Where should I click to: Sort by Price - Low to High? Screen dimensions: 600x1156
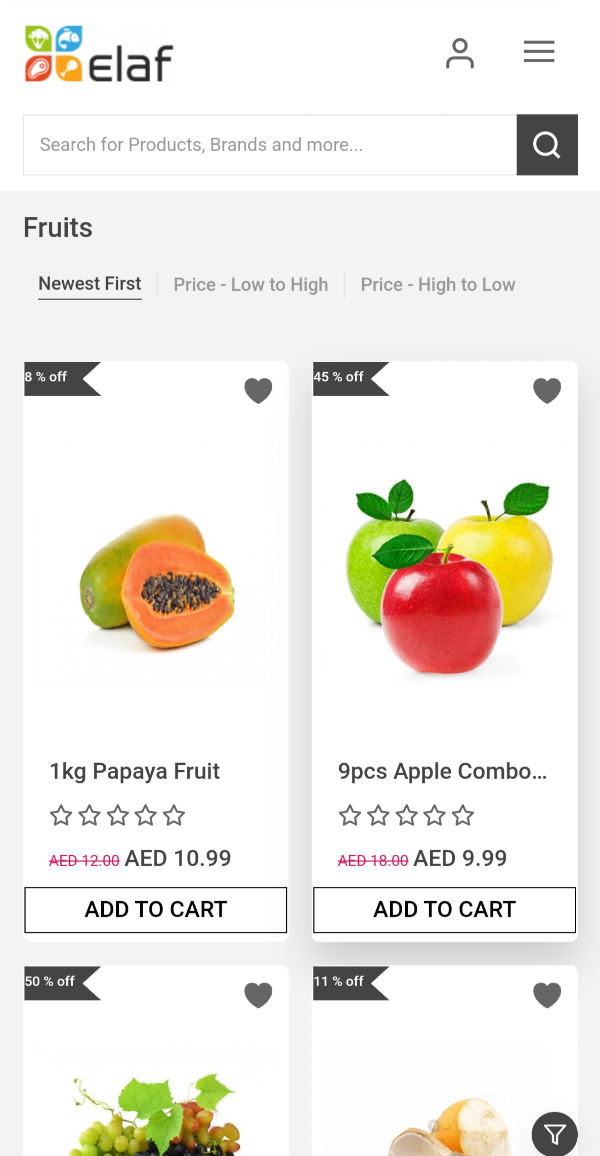251,285
